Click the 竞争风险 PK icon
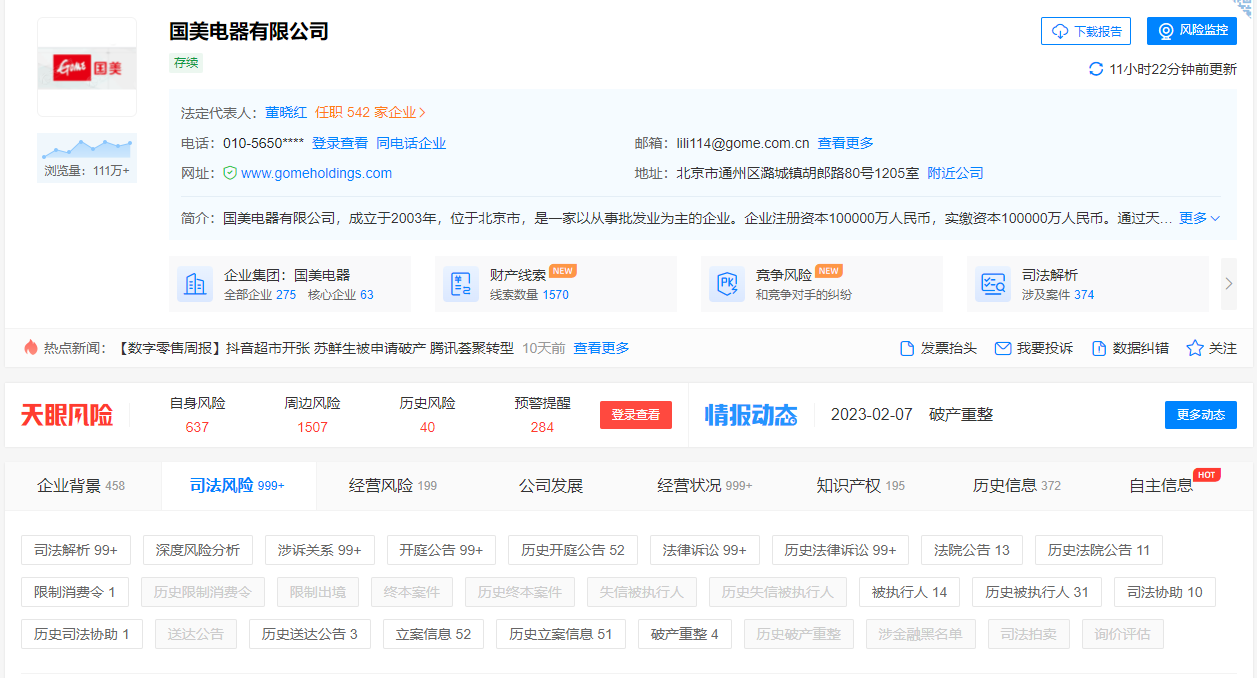The width and height of the screenshot is (1257, 678). [x=727, y=284]
